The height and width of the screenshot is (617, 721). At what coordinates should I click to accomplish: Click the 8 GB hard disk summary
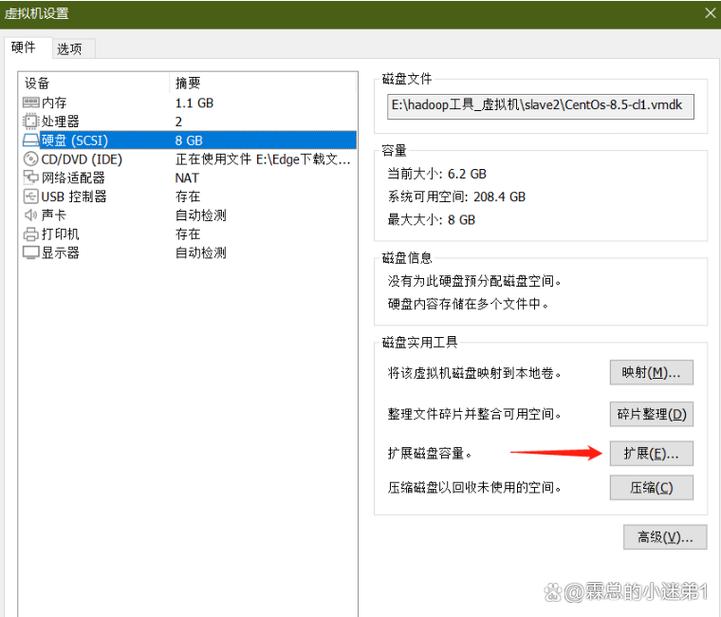pos(189,140)
